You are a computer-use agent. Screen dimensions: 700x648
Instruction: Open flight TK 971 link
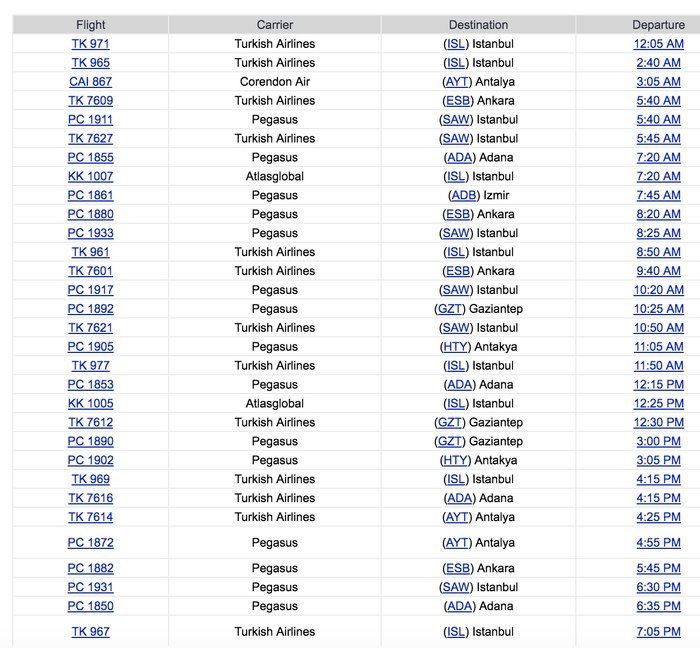[x=90, y=44]
